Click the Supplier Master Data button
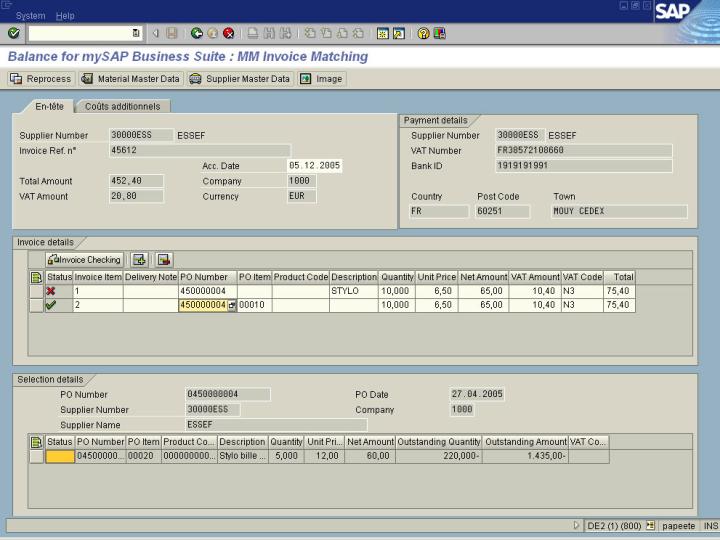Viewport: 720px width, 540px height. tap(240, 79)
